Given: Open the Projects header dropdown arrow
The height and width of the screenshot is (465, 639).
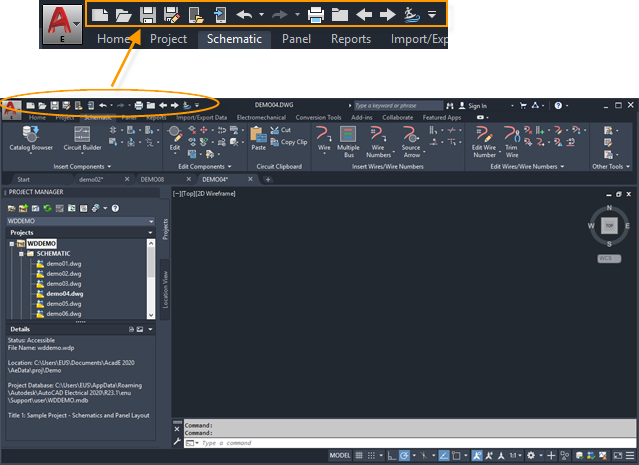Looking at the screenshot, I should (150, 233).
